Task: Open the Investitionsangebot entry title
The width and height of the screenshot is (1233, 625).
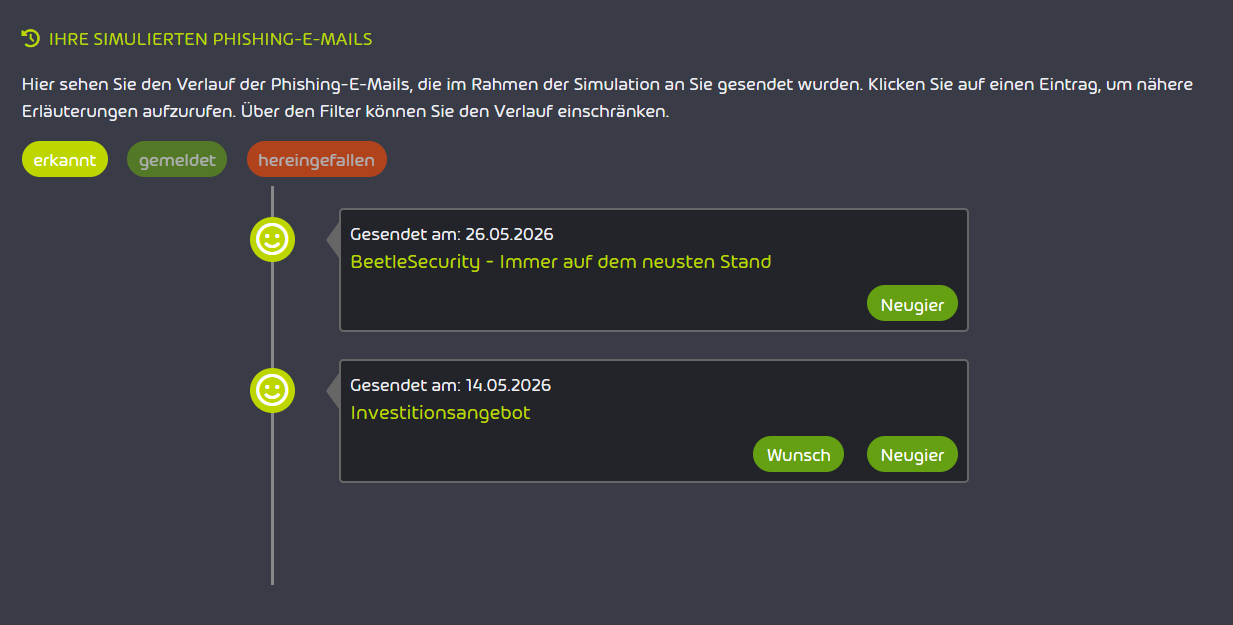Action: [440, 412]
